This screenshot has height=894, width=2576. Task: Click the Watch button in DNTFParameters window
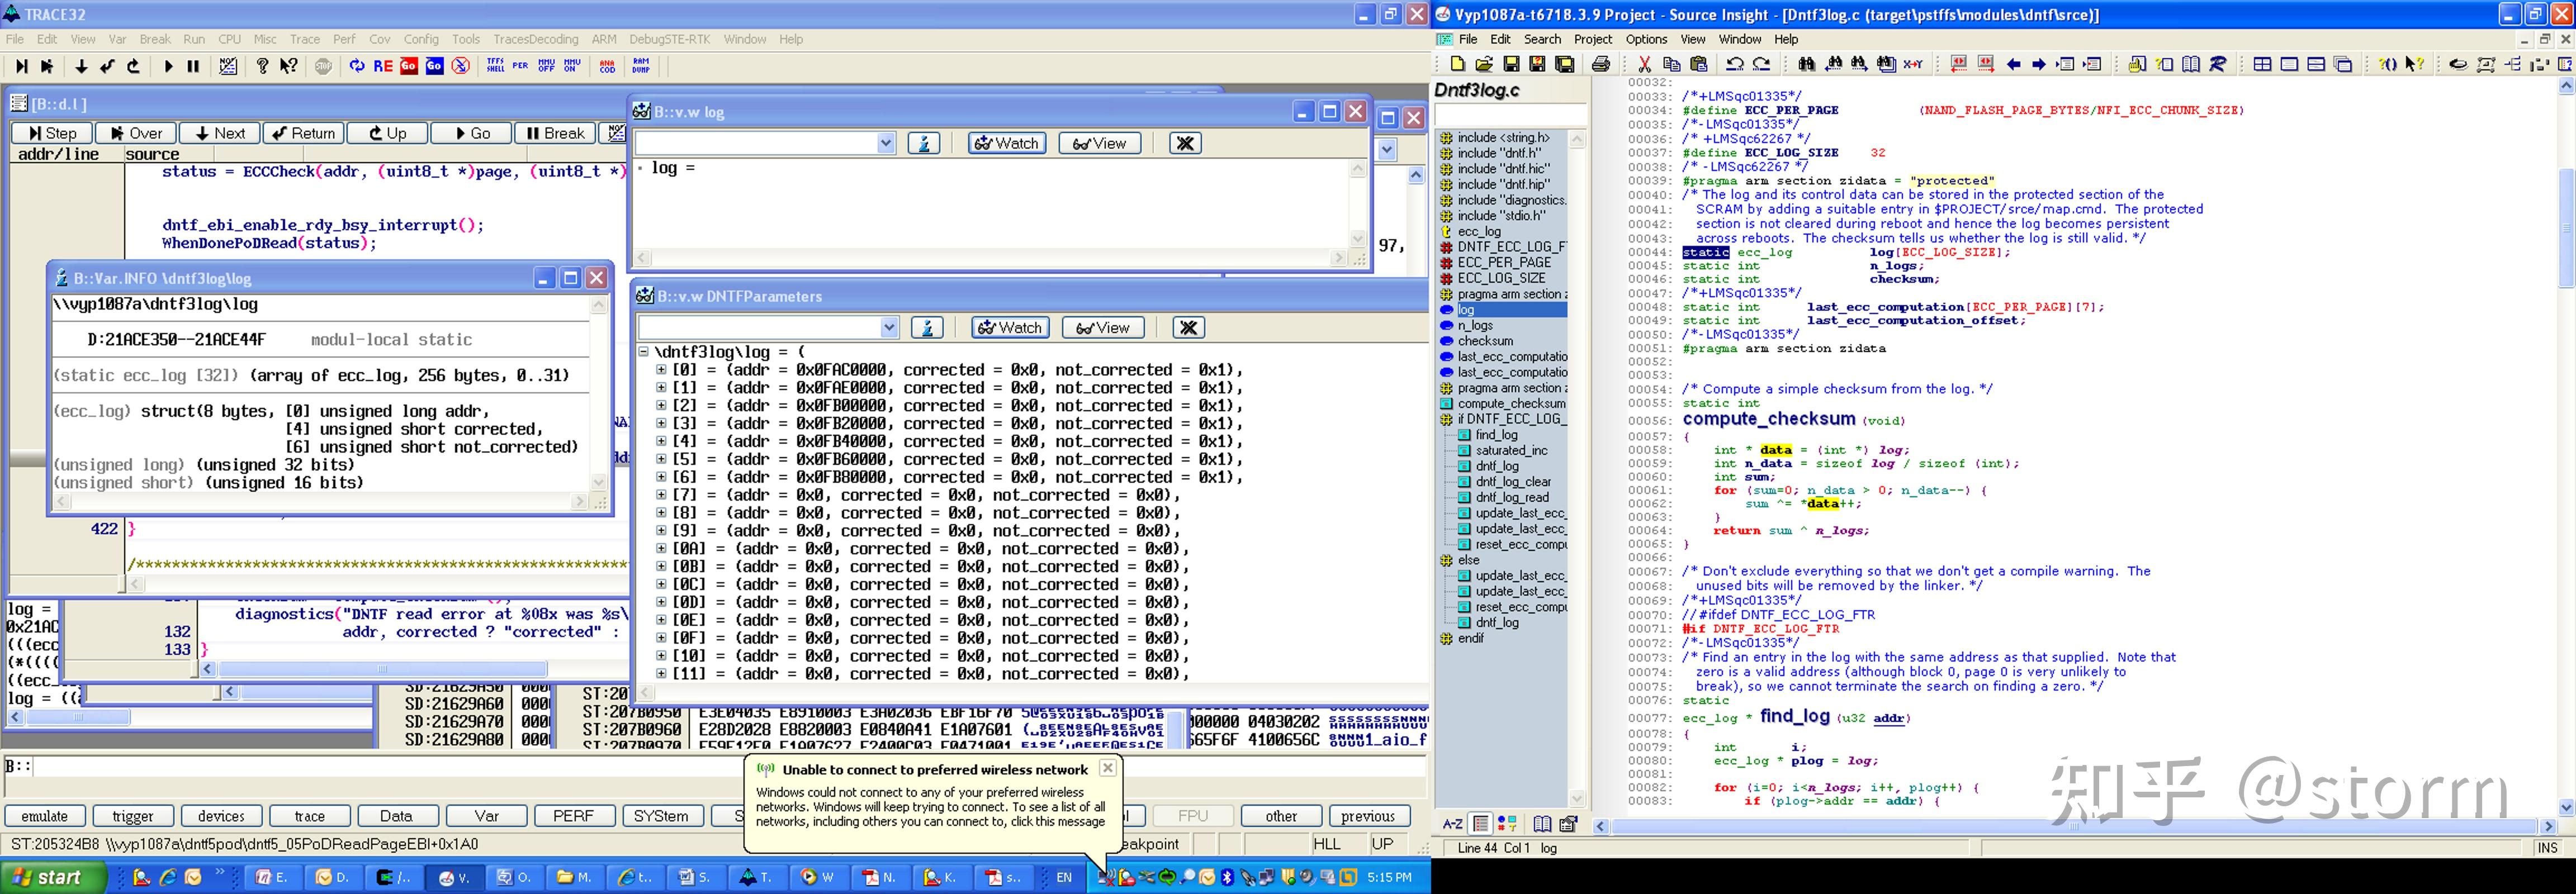click(1009, 328)
